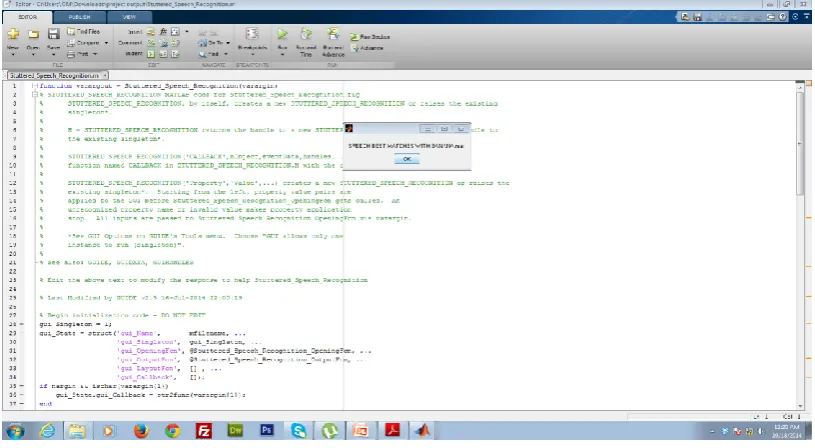Click the Run Section button
The height and width of the screenshot is (448, 815).
click(370, 37)
